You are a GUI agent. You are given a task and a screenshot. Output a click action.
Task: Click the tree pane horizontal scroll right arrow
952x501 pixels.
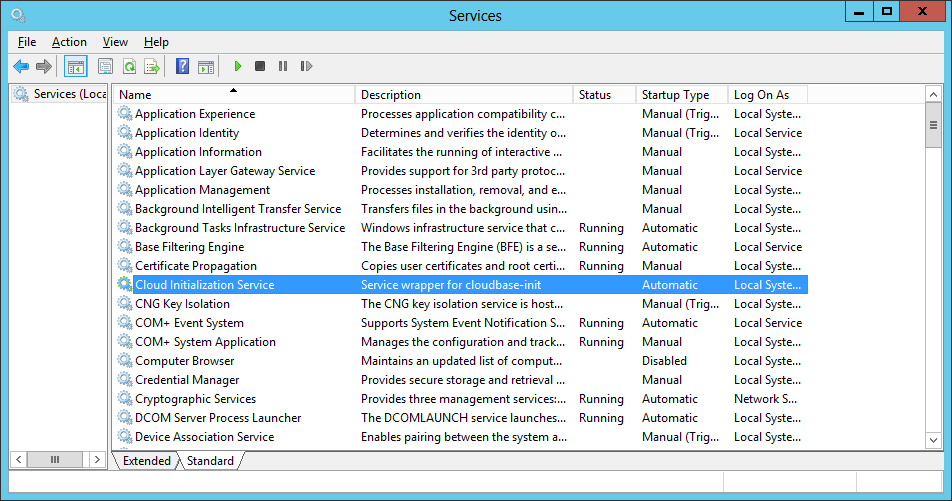click(x=97, y=460)
